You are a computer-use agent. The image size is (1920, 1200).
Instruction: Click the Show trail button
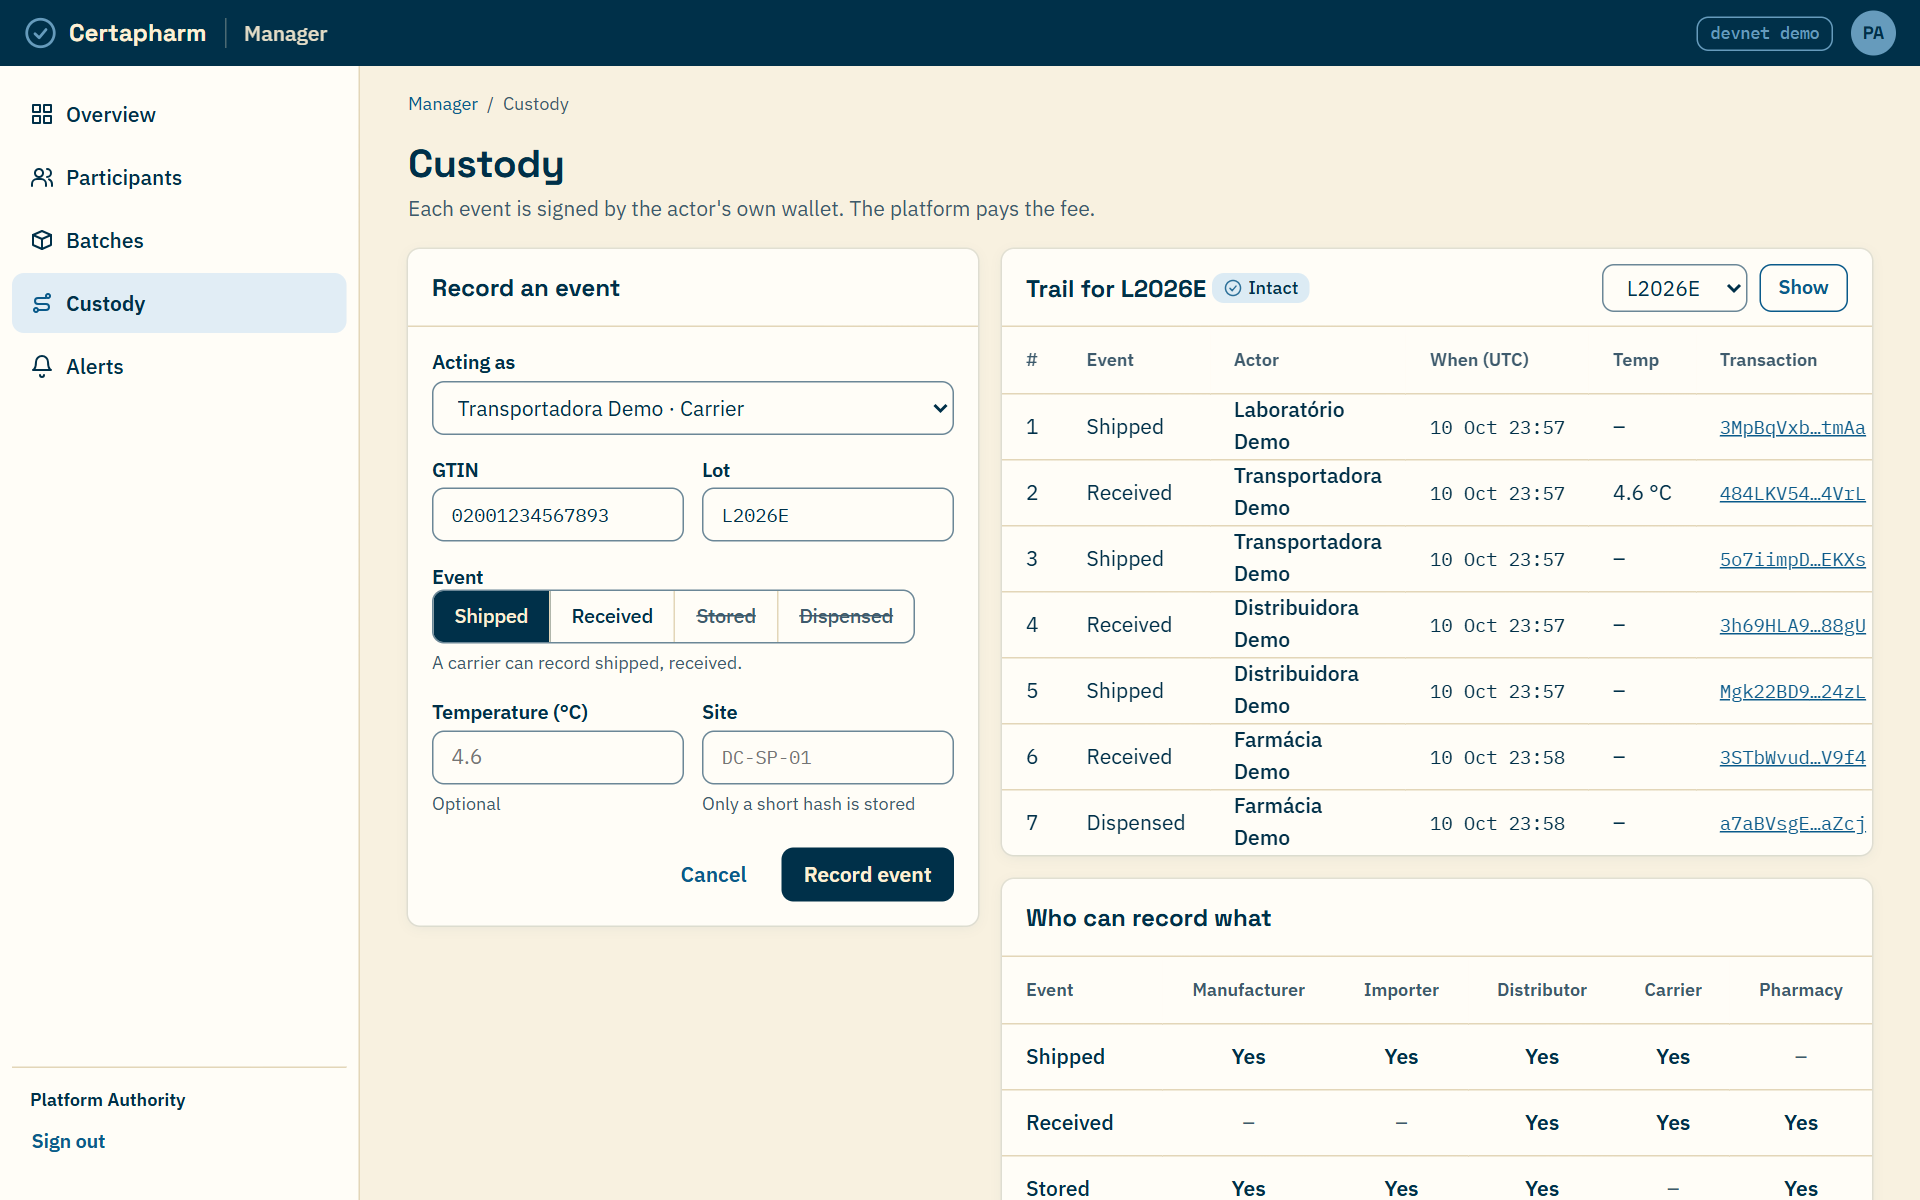coord(1803,288)
